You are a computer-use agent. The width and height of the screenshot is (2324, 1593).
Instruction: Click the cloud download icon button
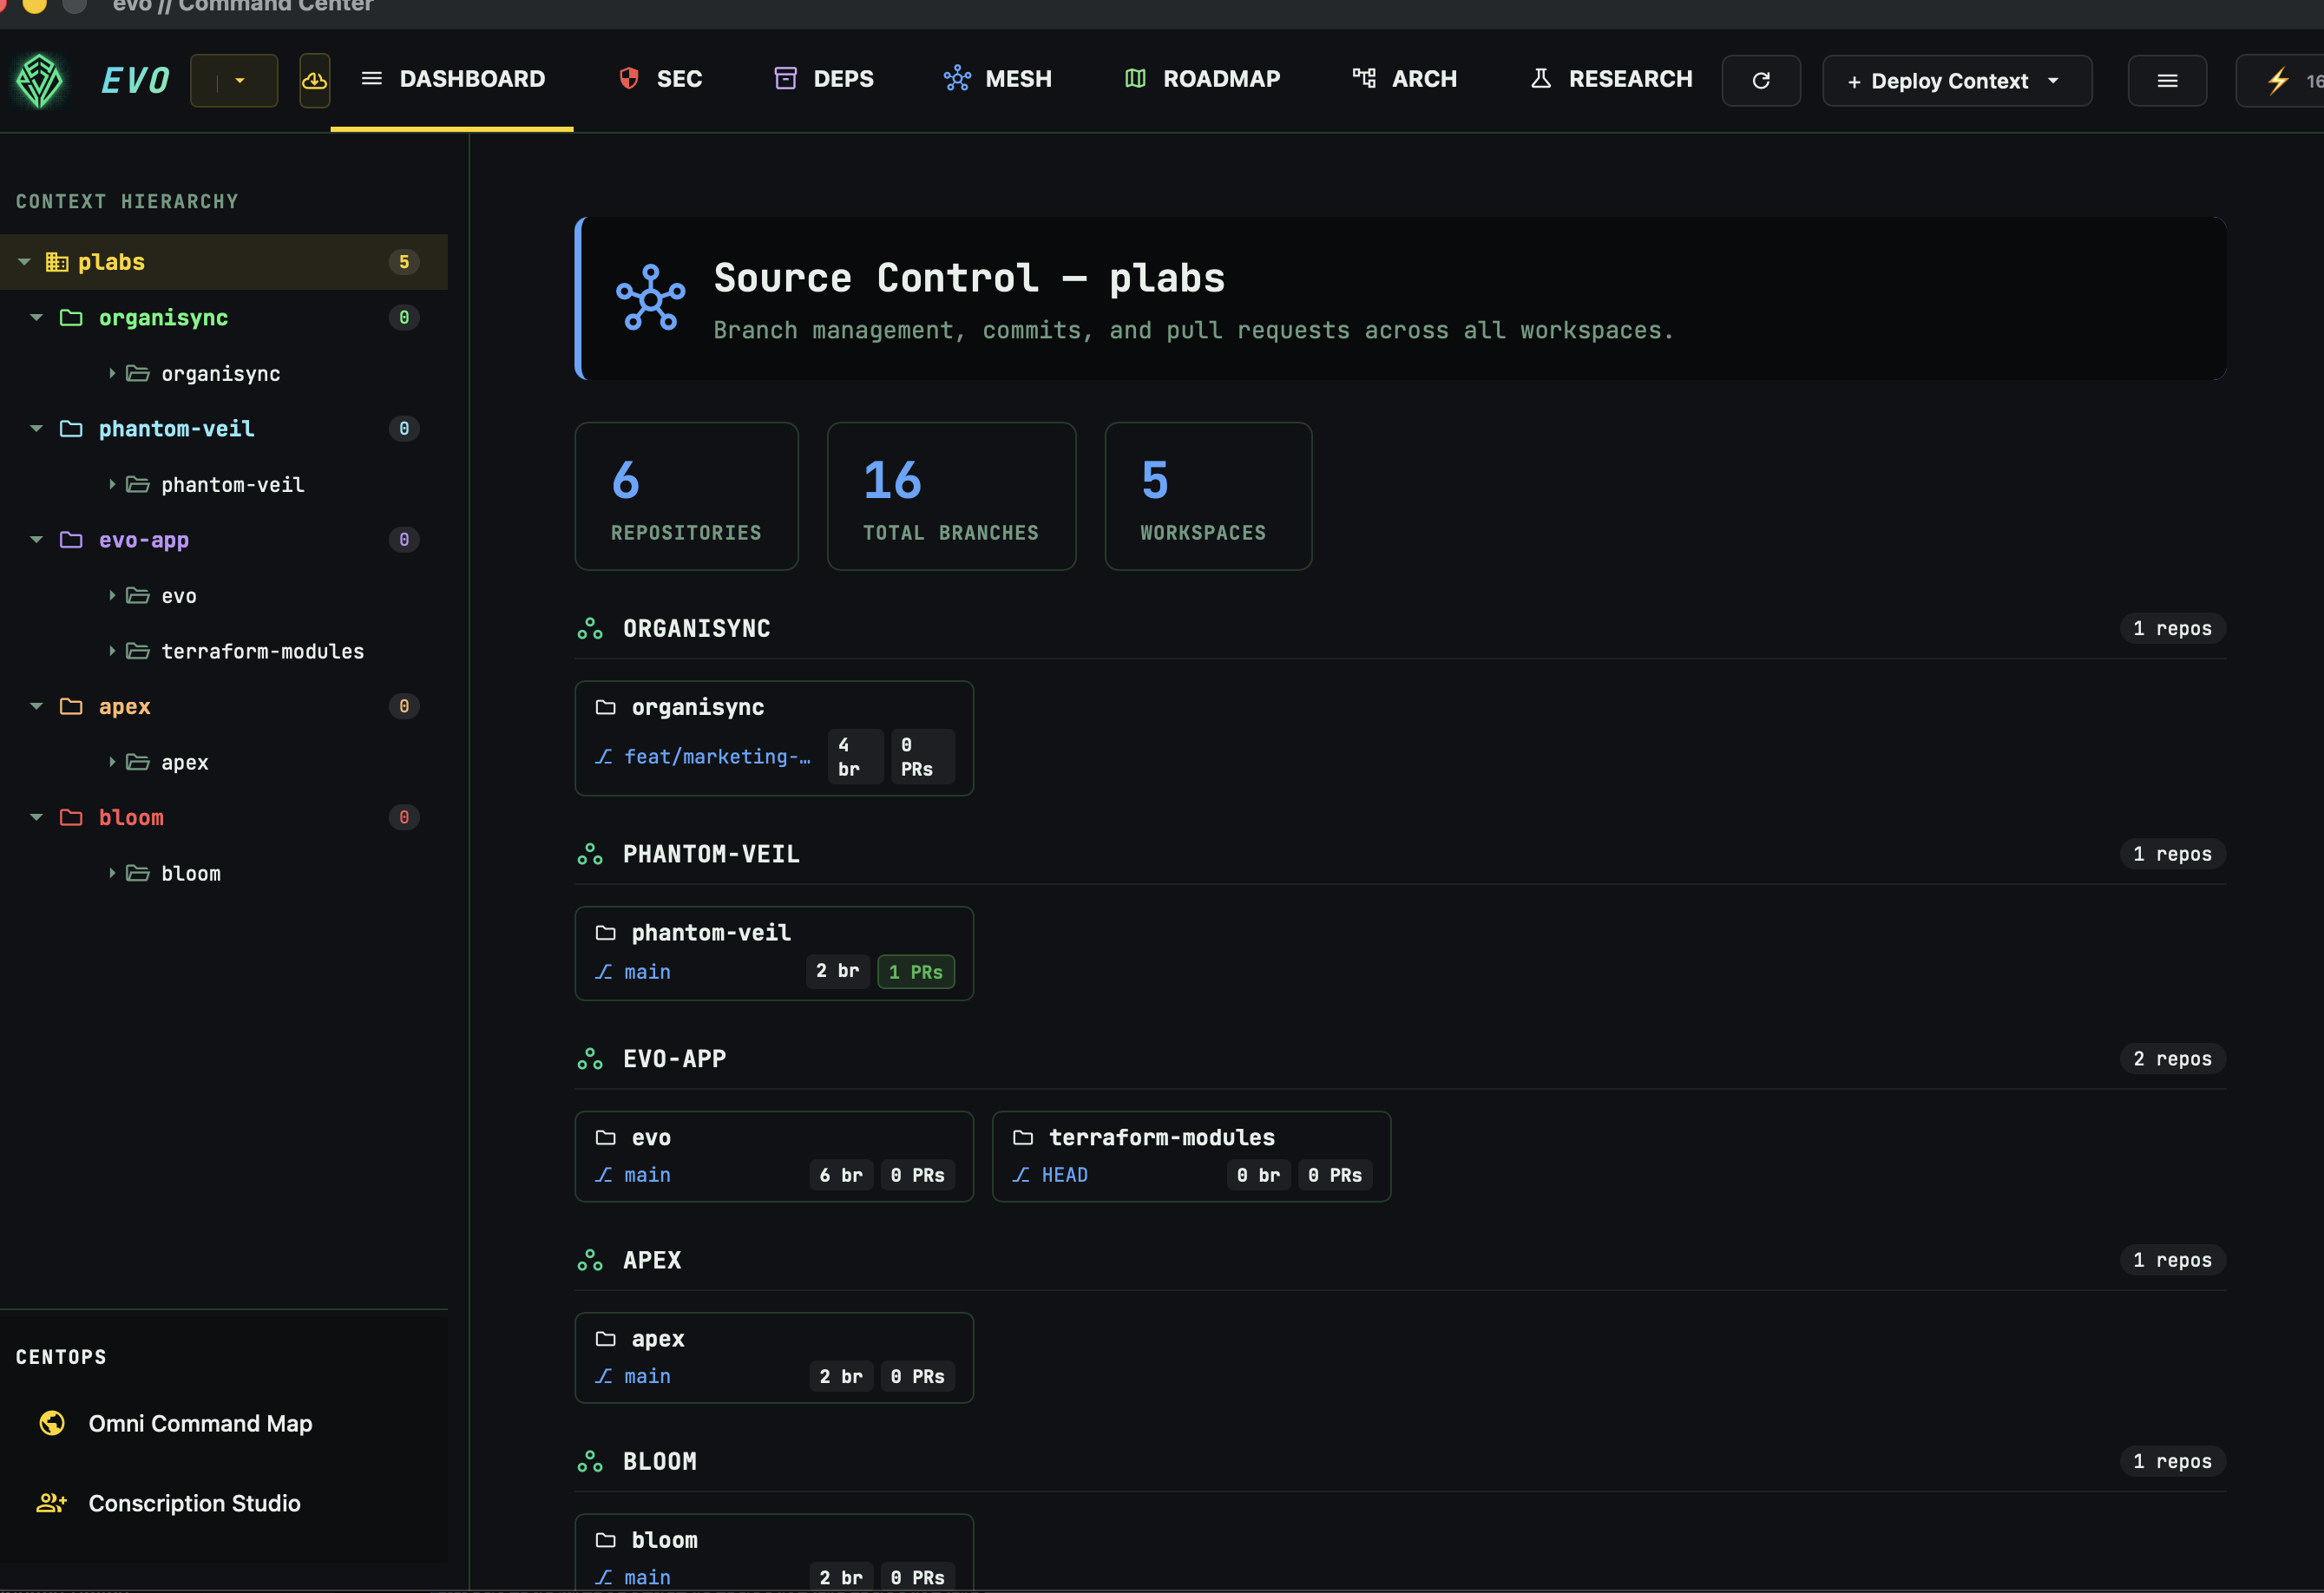(314, 80)
